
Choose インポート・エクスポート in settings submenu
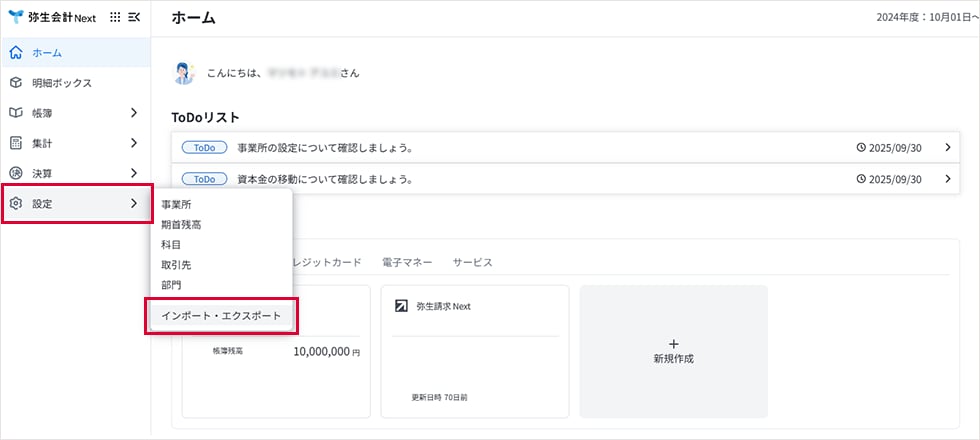(221, 316)
